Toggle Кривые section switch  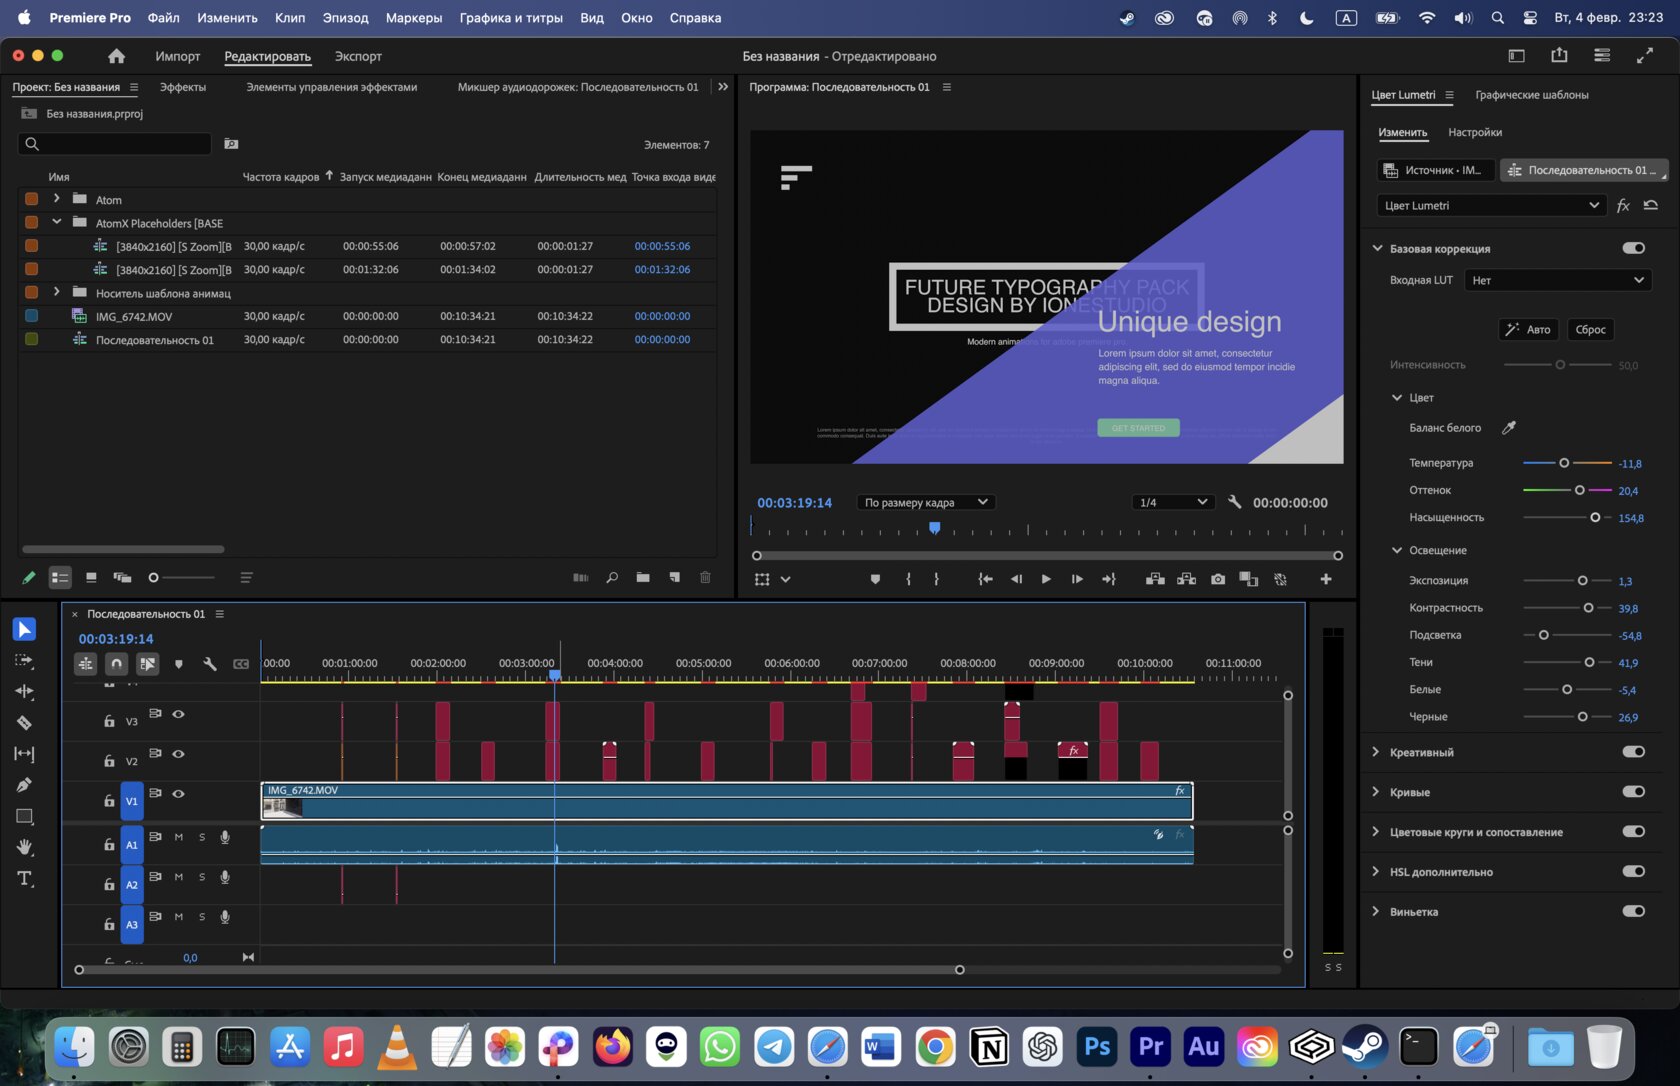1634,792
